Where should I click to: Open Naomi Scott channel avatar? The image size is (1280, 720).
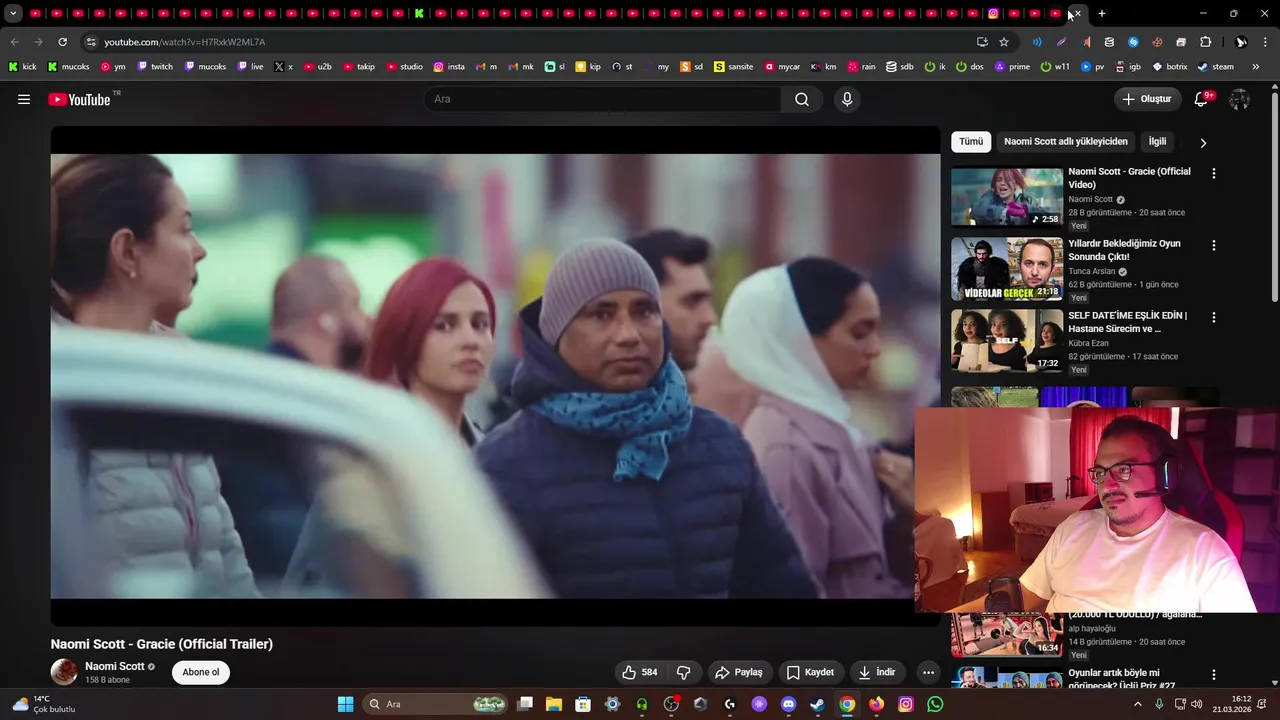pyautogui.click(x=64, y=672)
